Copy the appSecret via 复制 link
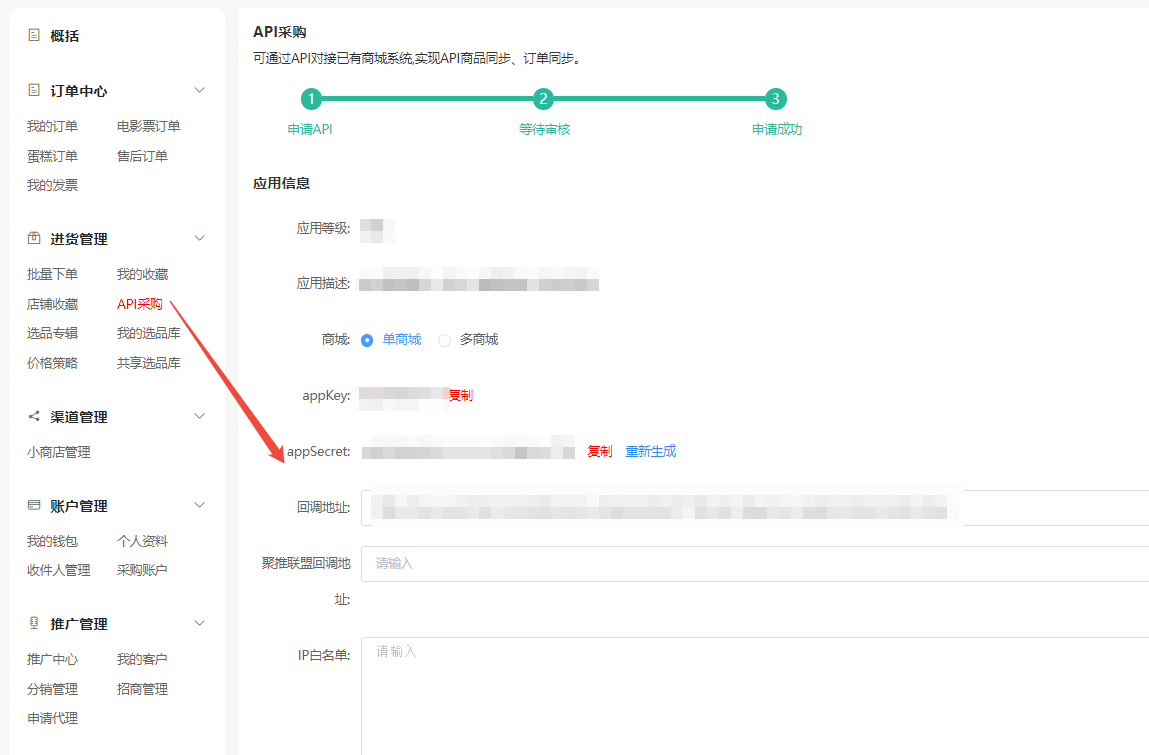 (599, 452)
